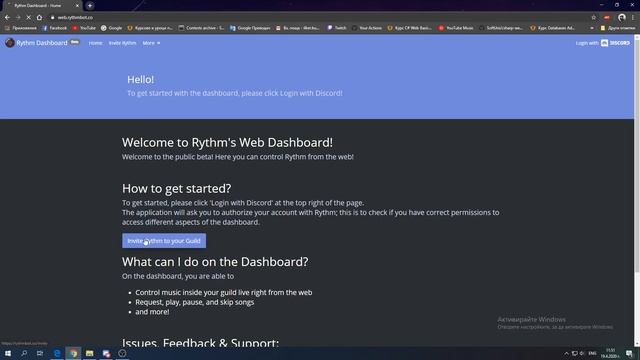Click the red extension icon
Viewport: 640px width, 360px height.
(607, 18)
